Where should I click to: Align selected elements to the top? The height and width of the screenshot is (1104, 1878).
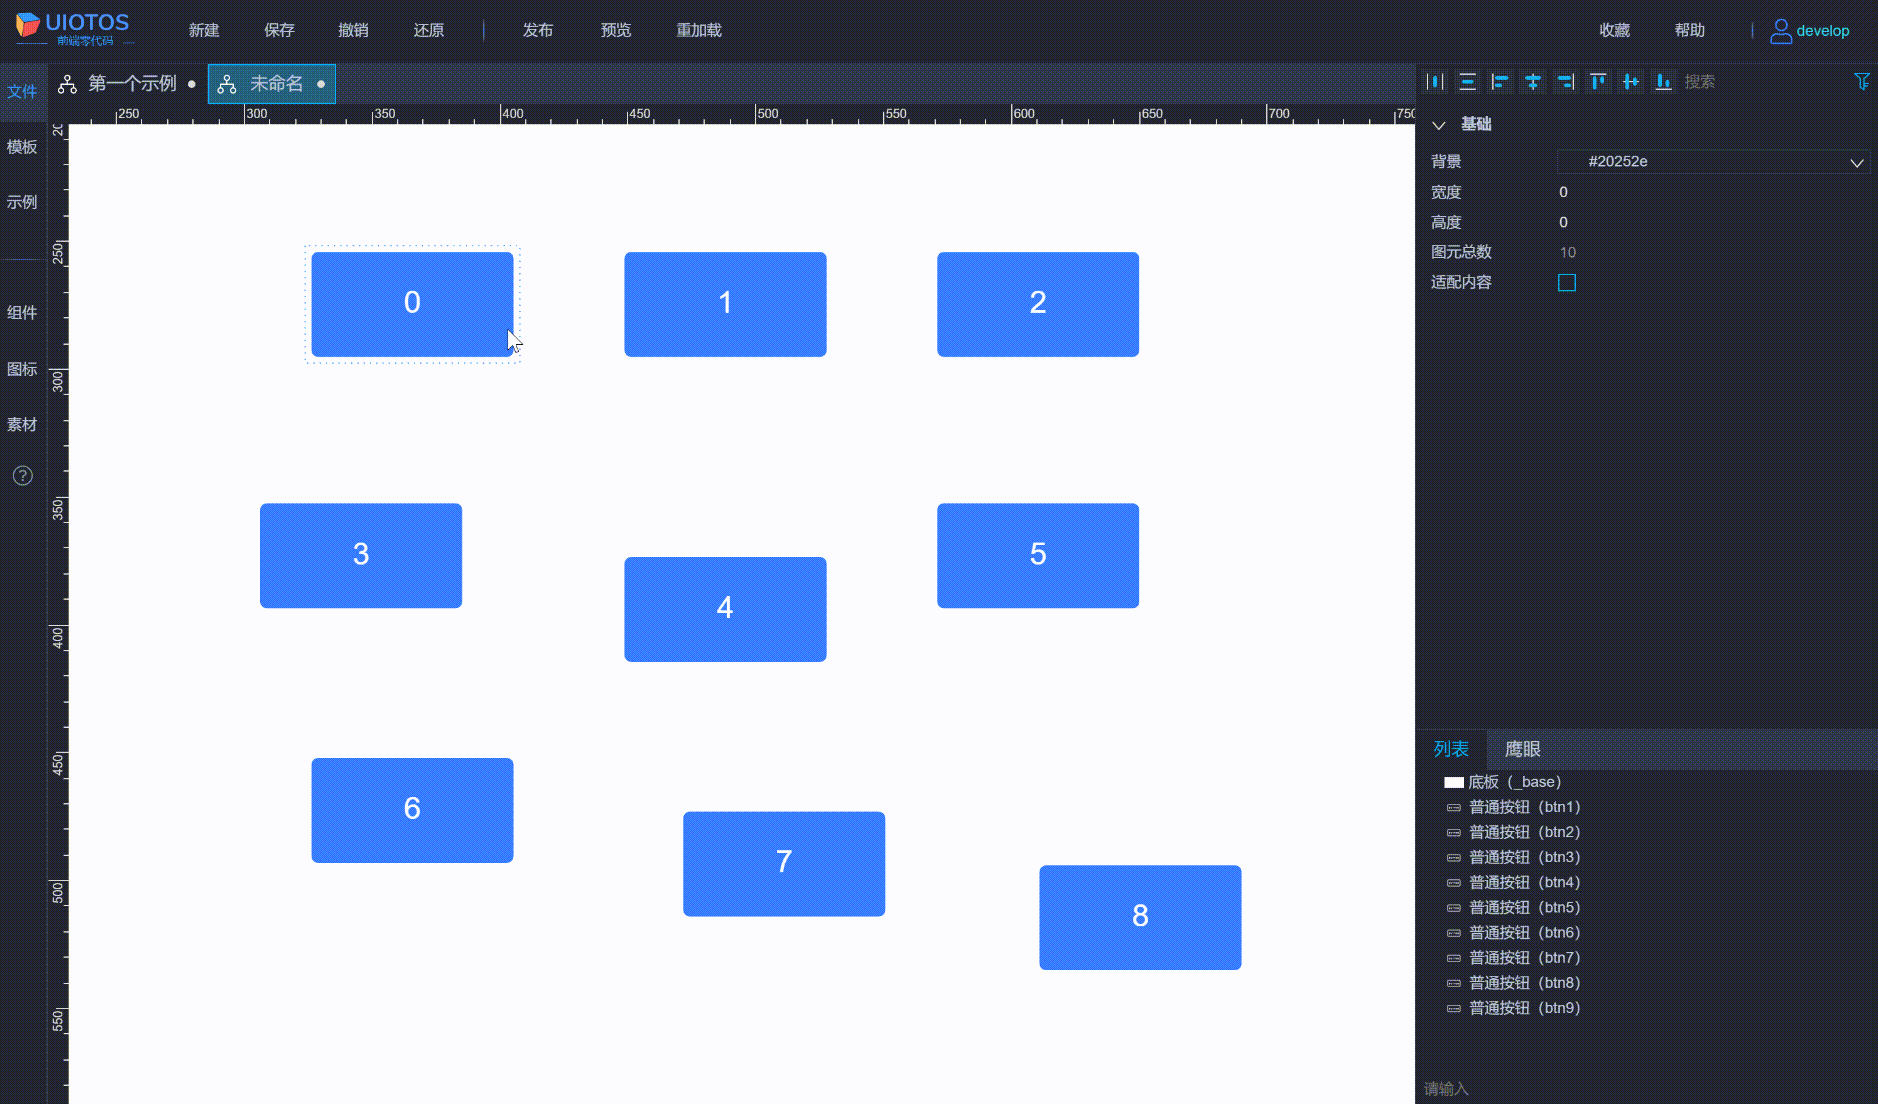(x=1598, y=82)
